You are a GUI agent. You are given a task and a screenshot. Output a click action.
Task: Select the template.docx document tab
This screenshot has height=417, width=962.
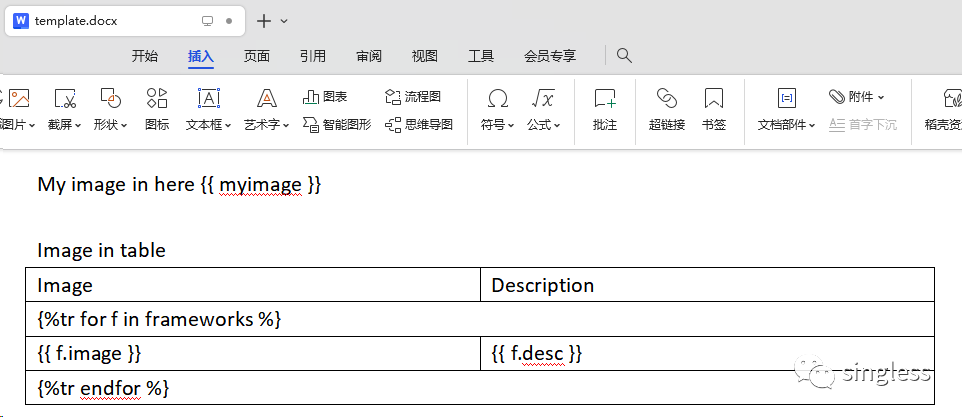point(125,21)
